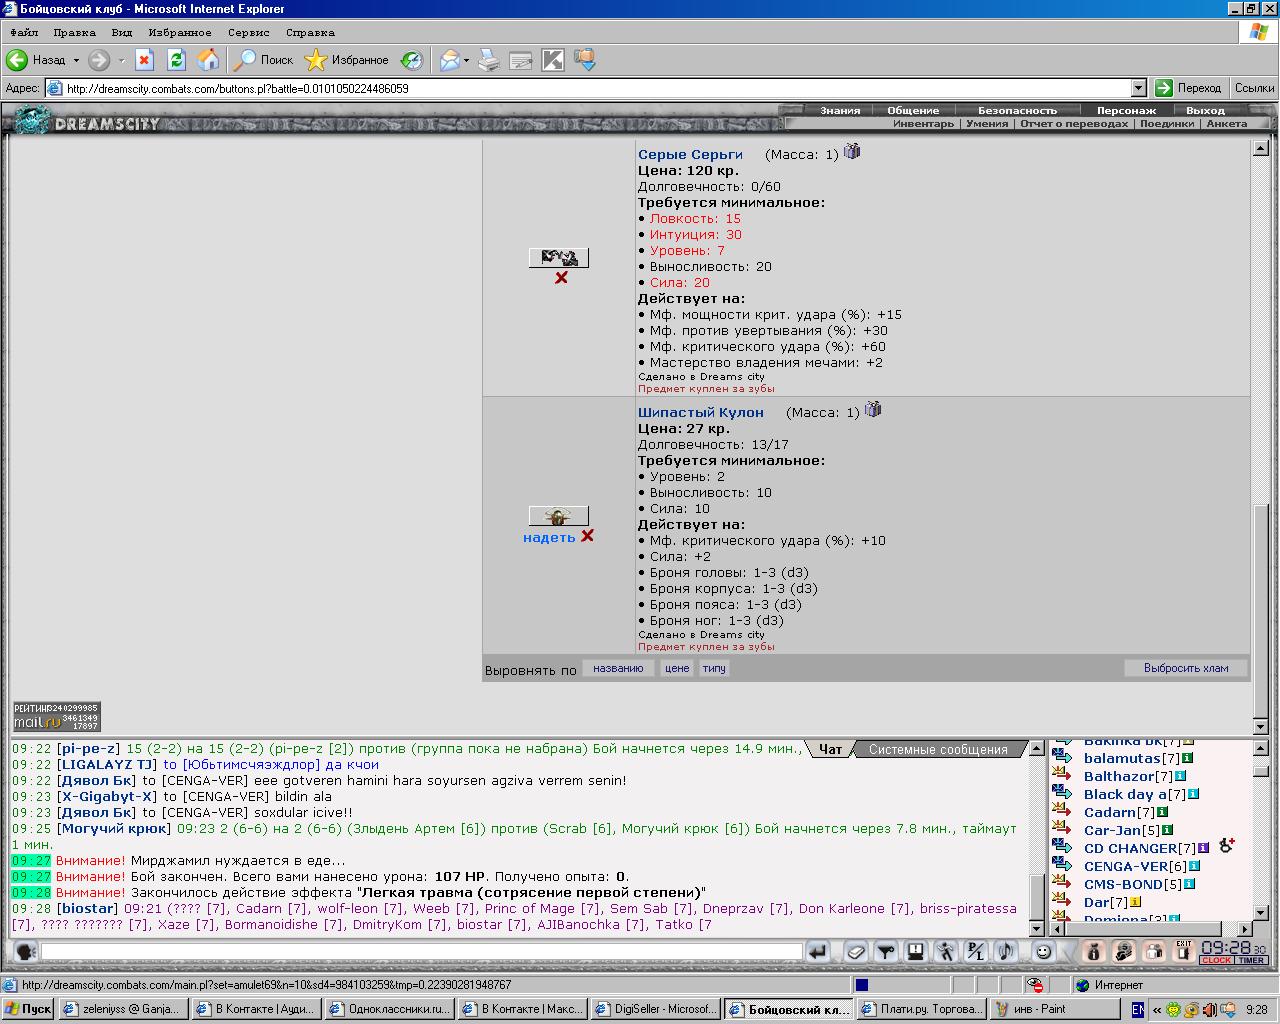The width and height of the screenshot is (1280, 1024).
Task: Open the mail button dropdown arrow
Action: coord(466,60)
